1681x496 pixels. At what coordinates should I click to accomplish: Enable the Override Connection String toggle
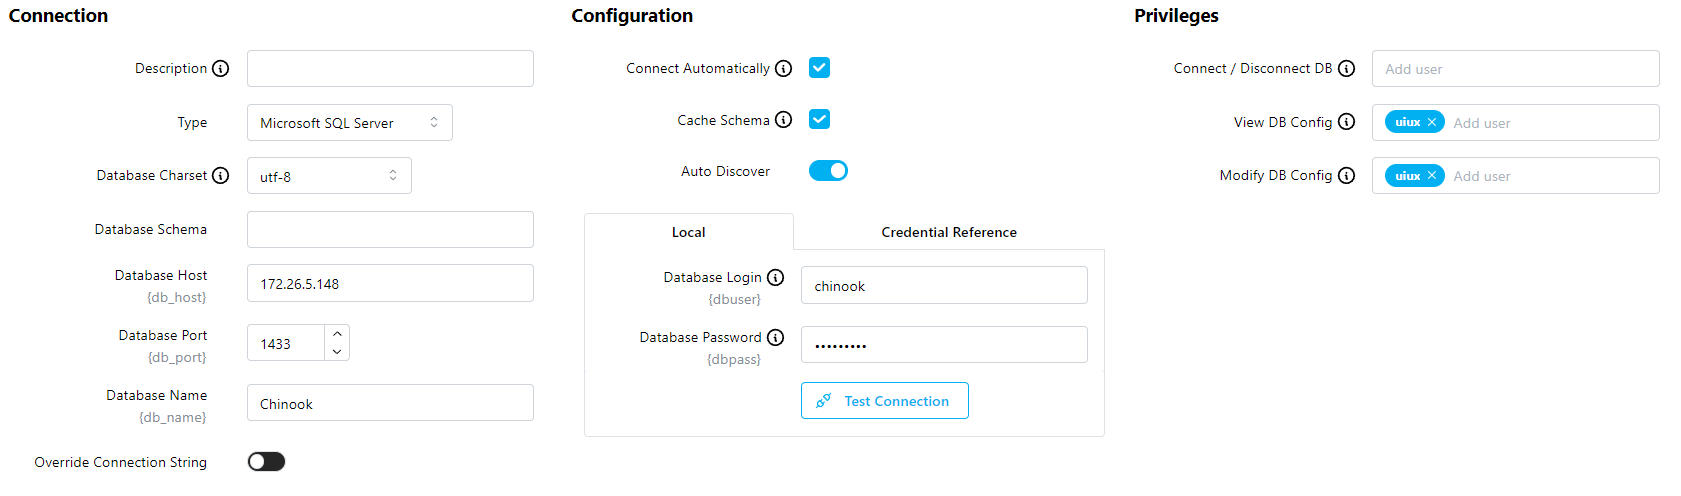tap(266, 461)
